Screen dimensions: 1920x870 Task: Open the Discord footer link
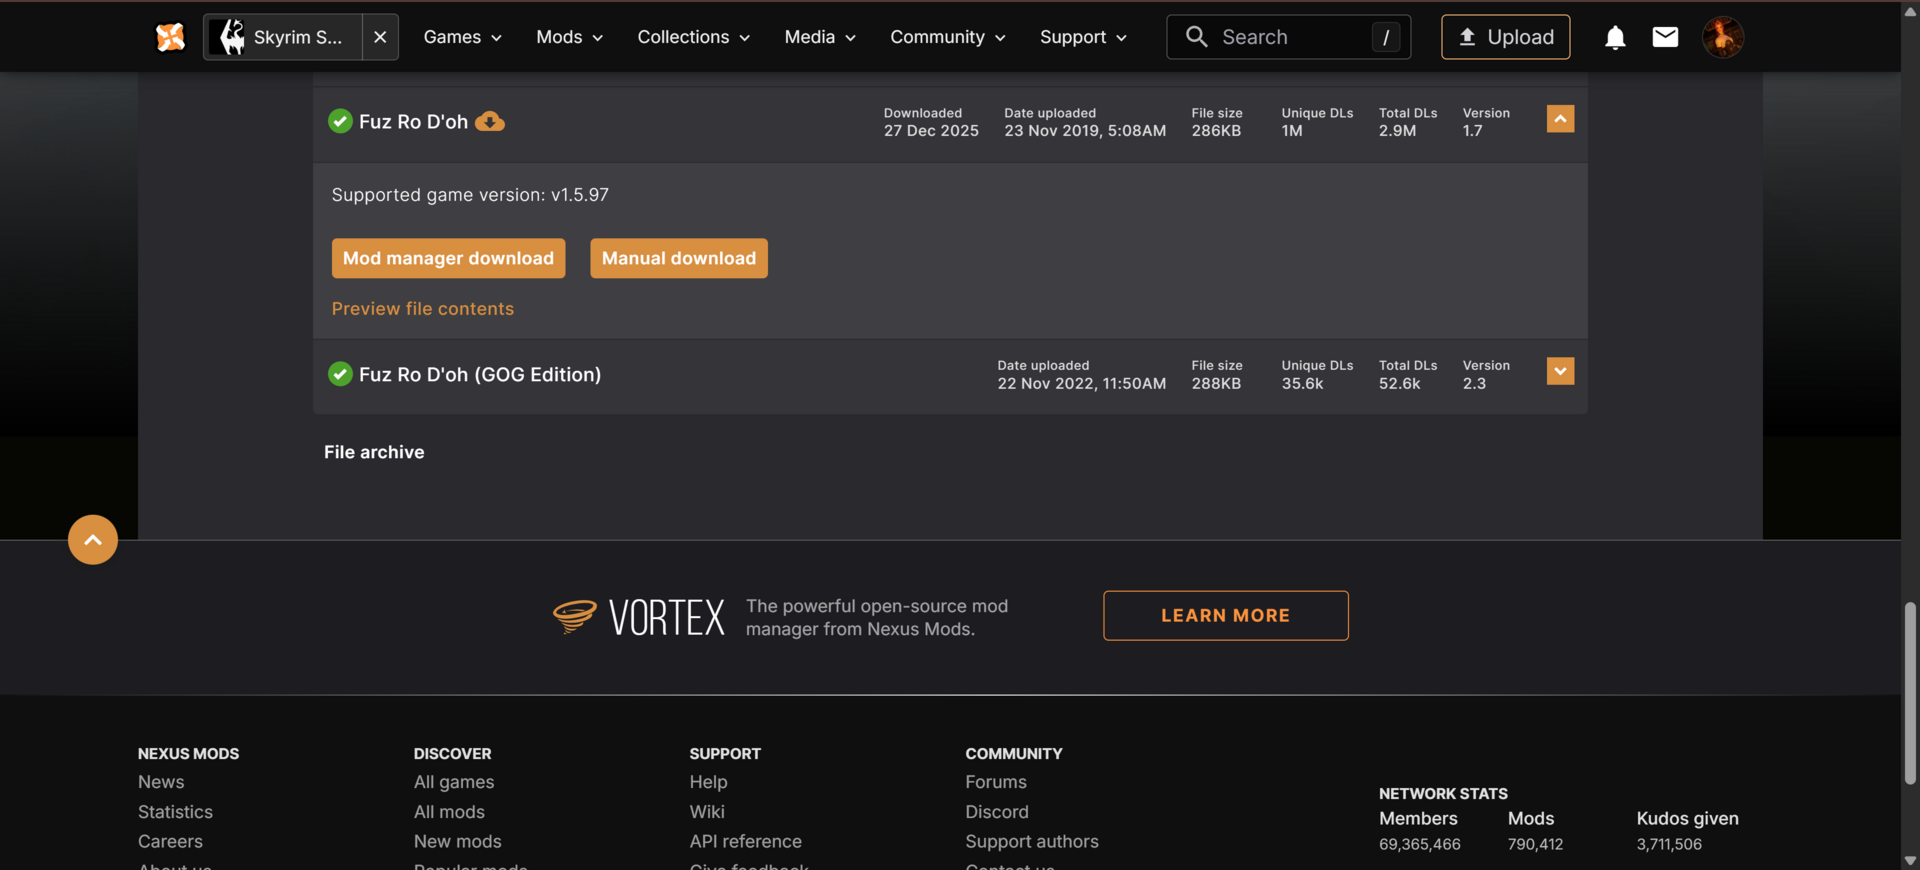click(997, 812)
